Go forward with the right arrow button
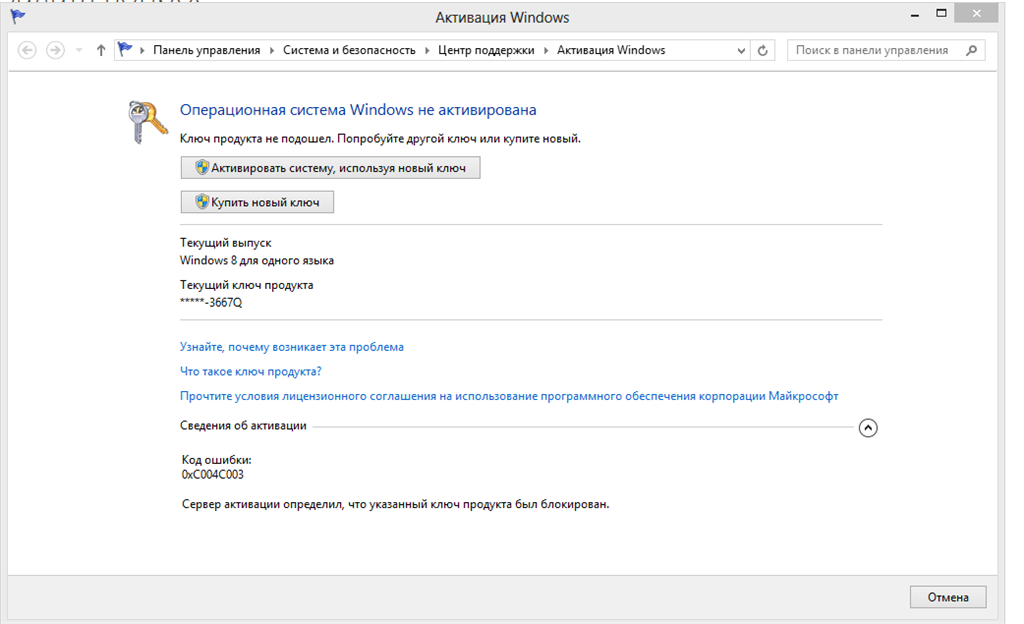This screenshot has height=624, width=1024. click(x=56, y=50)
